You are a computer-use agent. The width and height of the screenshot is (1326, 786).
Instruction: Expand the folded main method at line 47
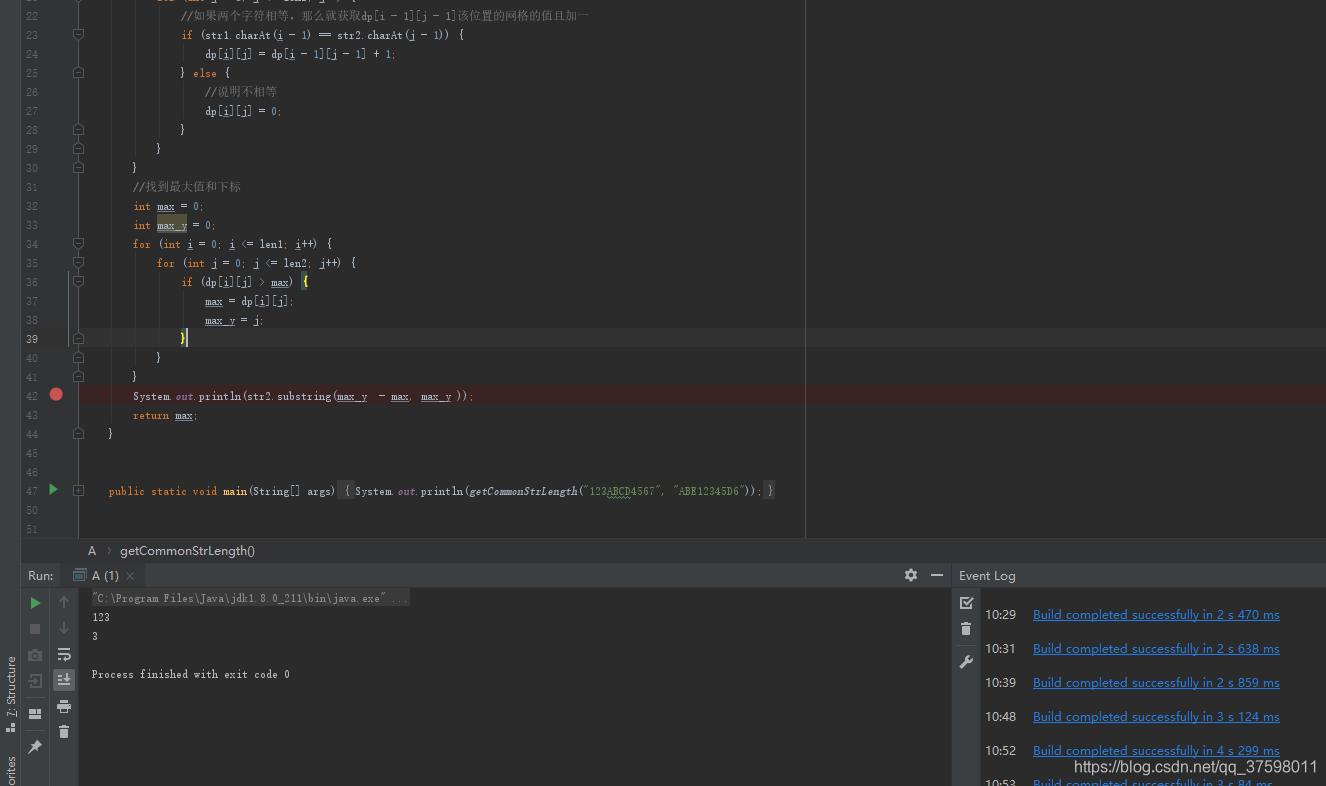click(78, 490)
